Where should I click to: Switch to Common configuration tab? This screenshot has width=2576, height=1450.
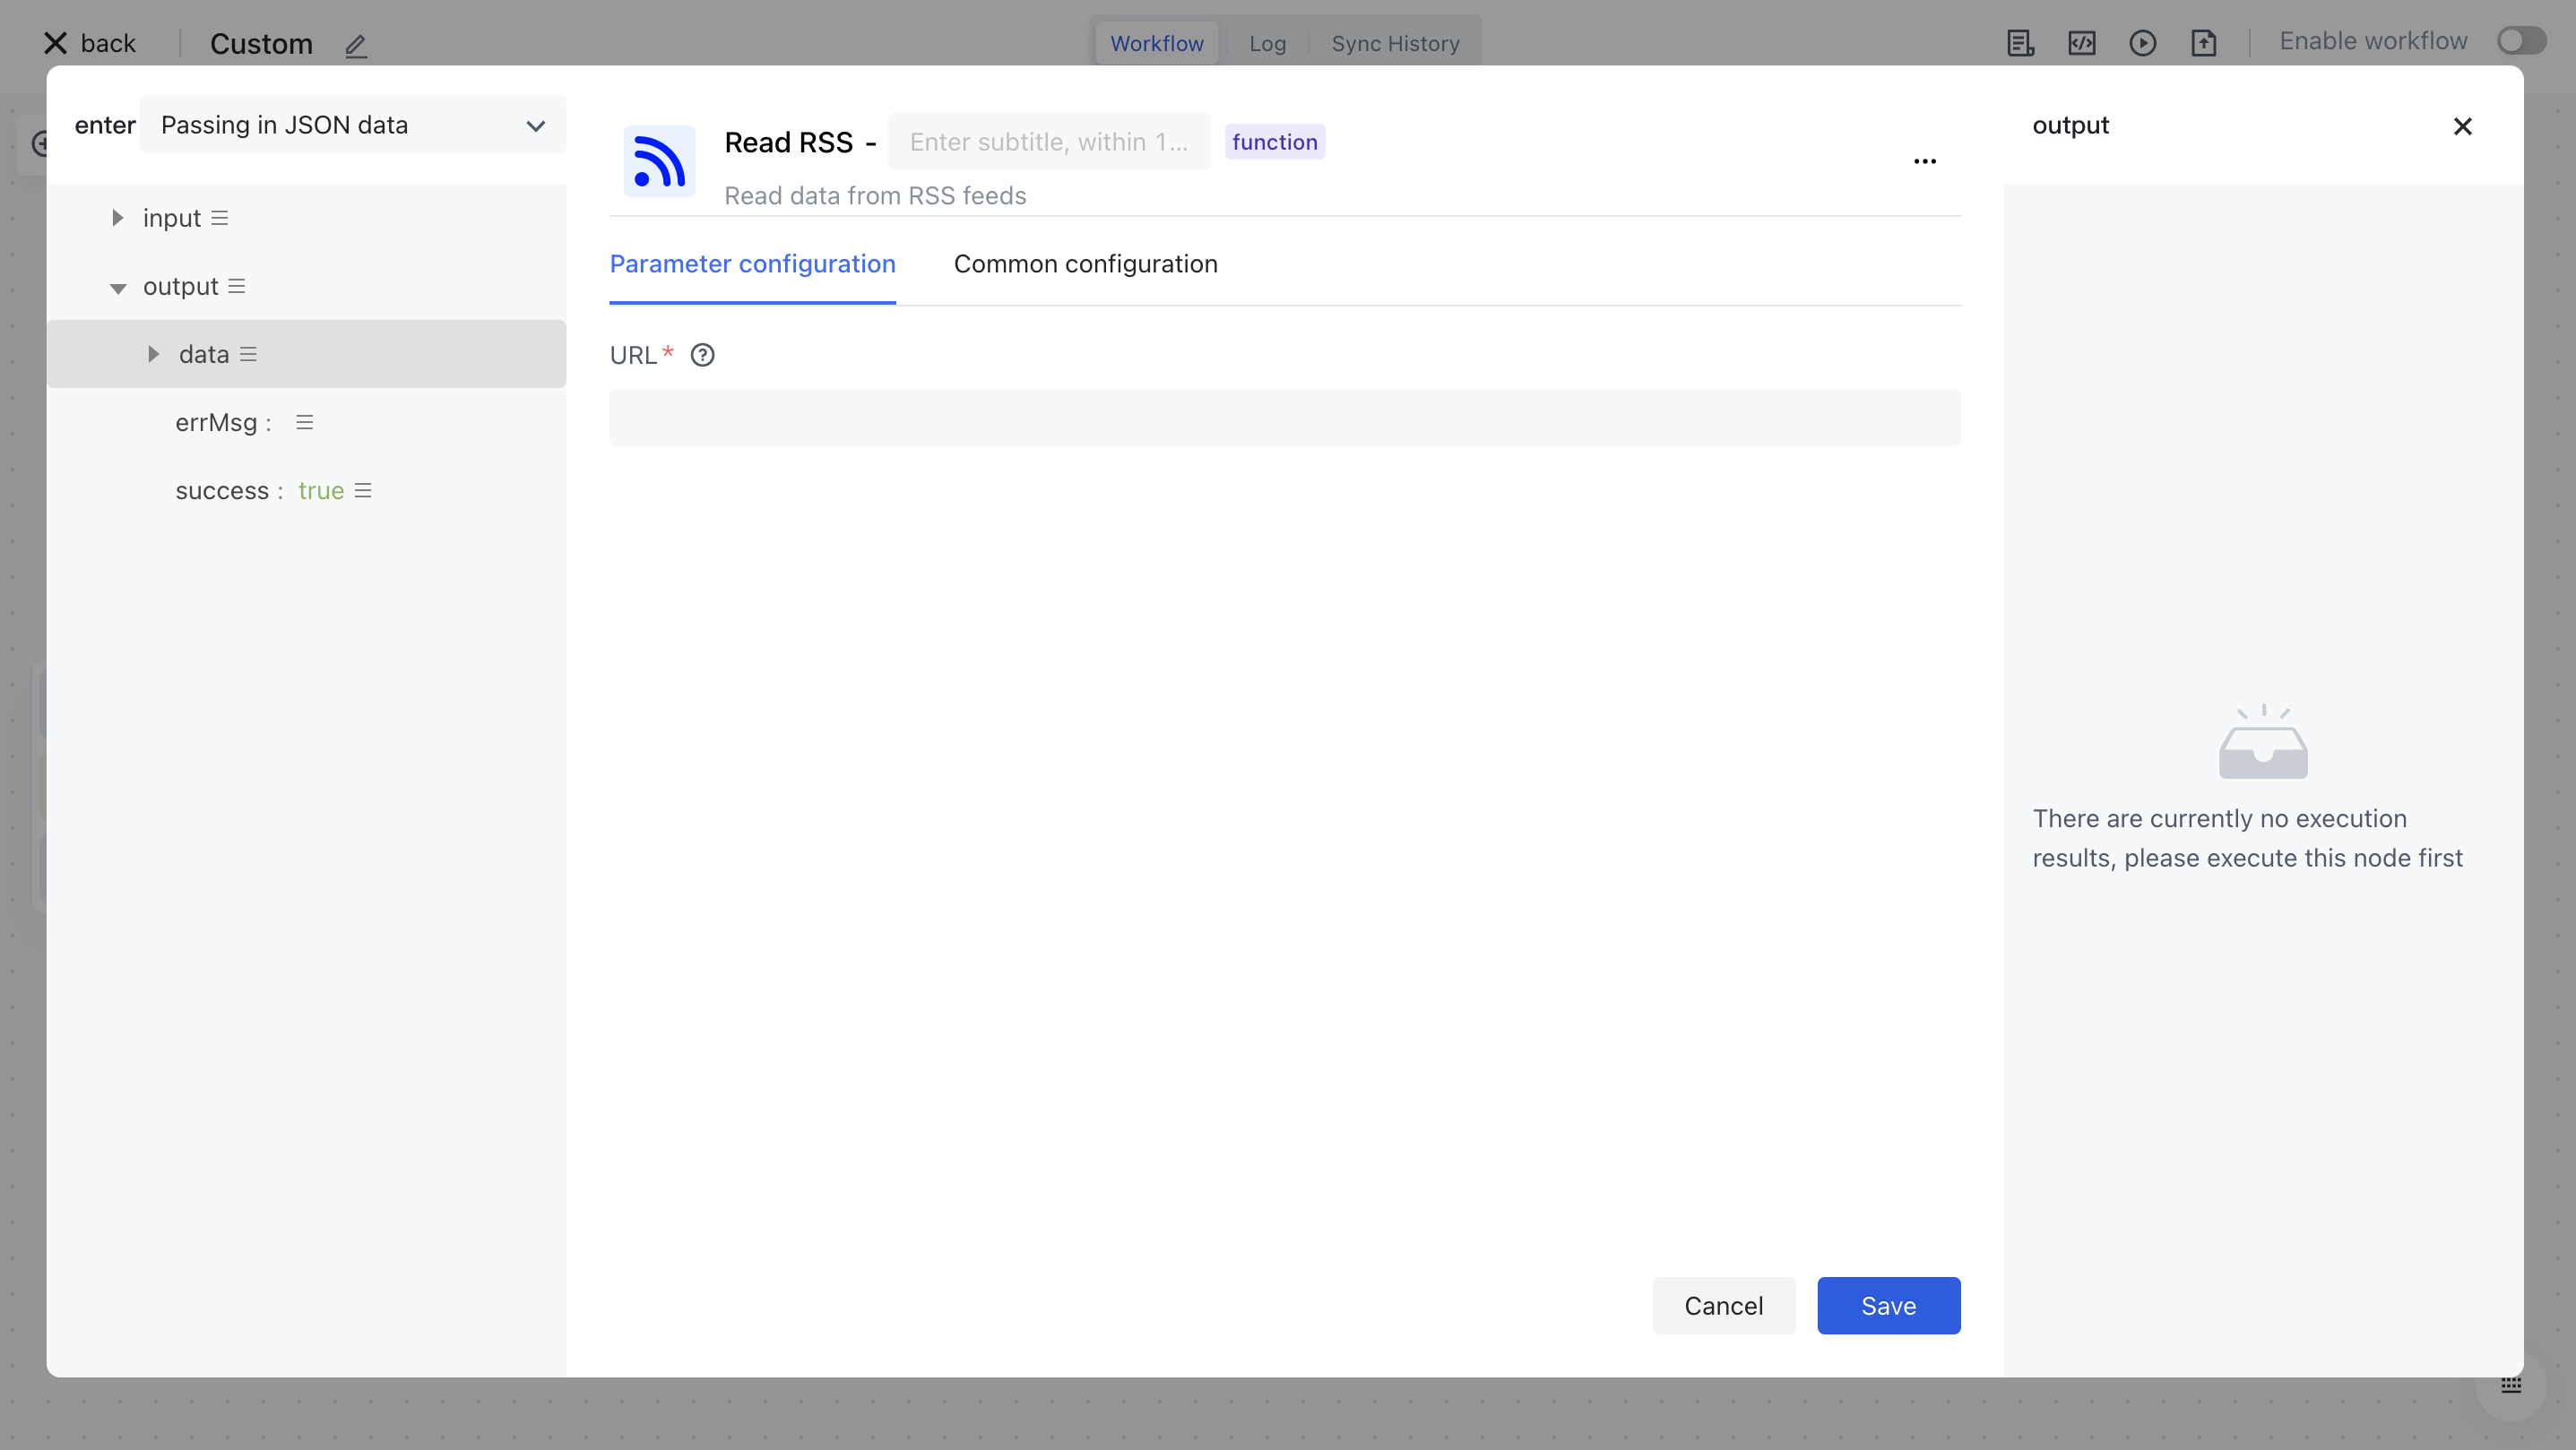(1085, 264)
